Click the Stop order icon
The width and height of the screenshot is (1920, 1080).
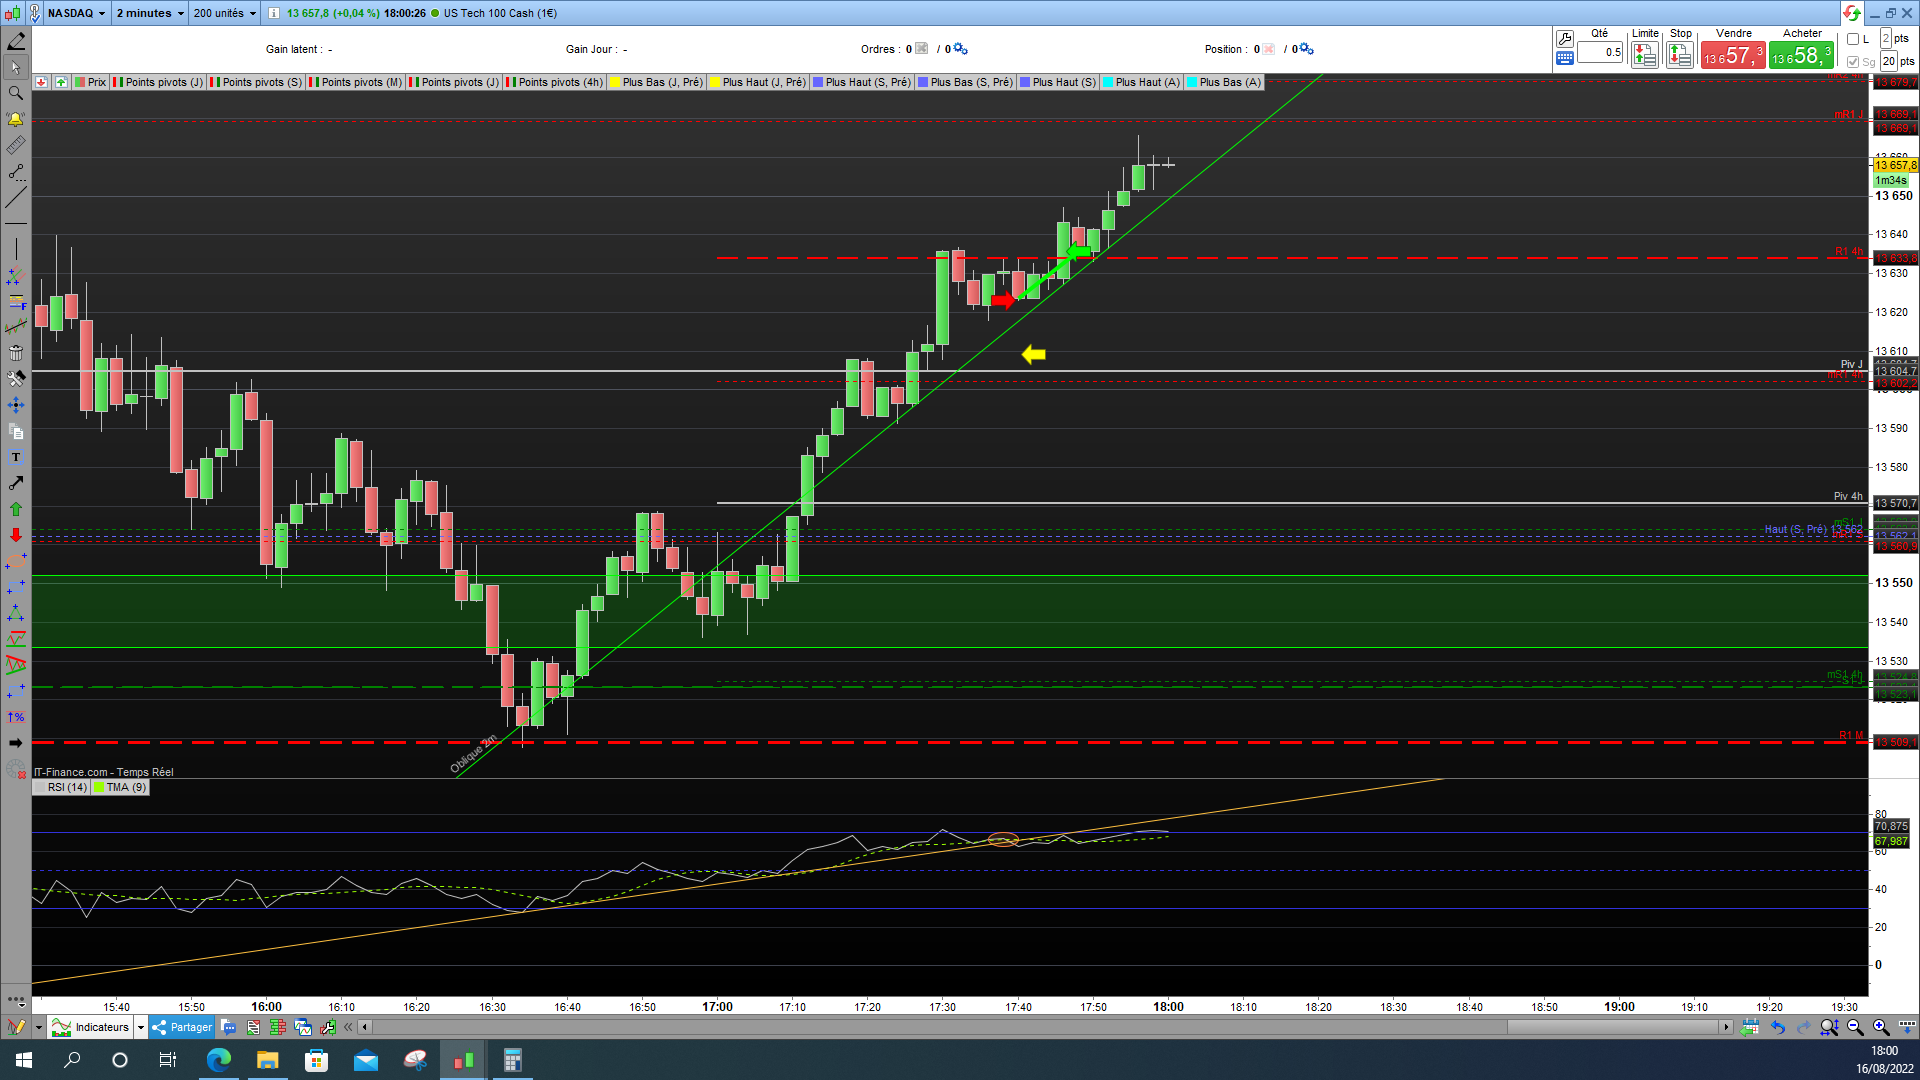tap(1680, 55)
